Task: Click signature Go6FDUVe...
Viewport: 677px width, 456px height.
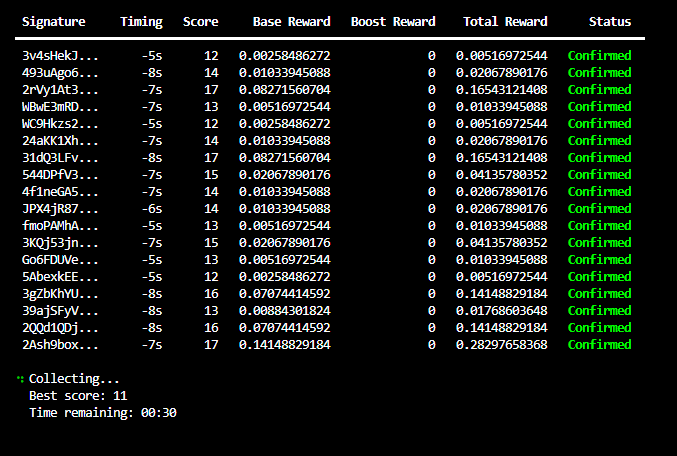Action: coord(60,260)
